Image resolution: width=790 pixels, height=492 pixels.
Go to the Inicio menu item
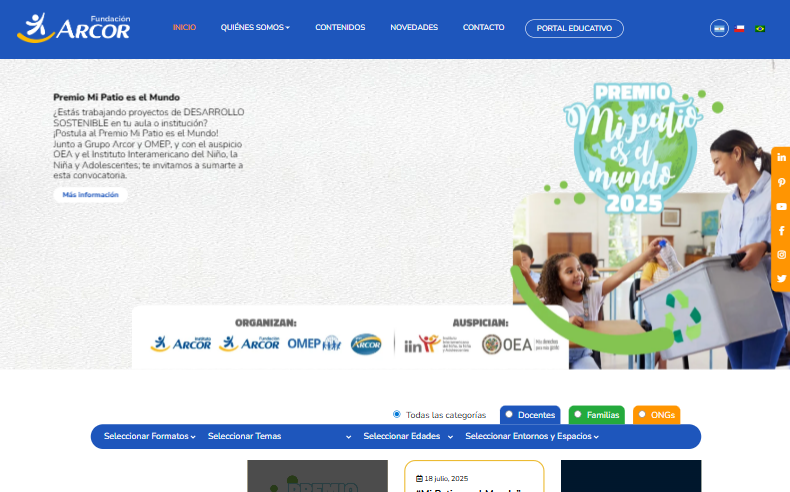(184, 27)
